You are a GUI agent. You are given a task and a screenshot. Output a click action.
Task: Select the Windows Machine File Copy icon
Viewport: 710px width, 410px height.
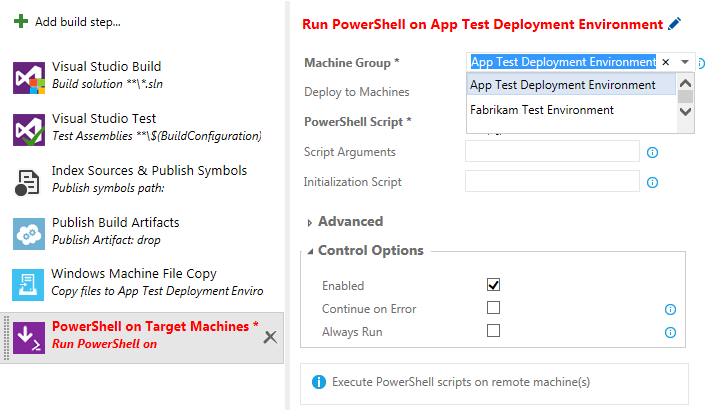click(x=28, y=285)
